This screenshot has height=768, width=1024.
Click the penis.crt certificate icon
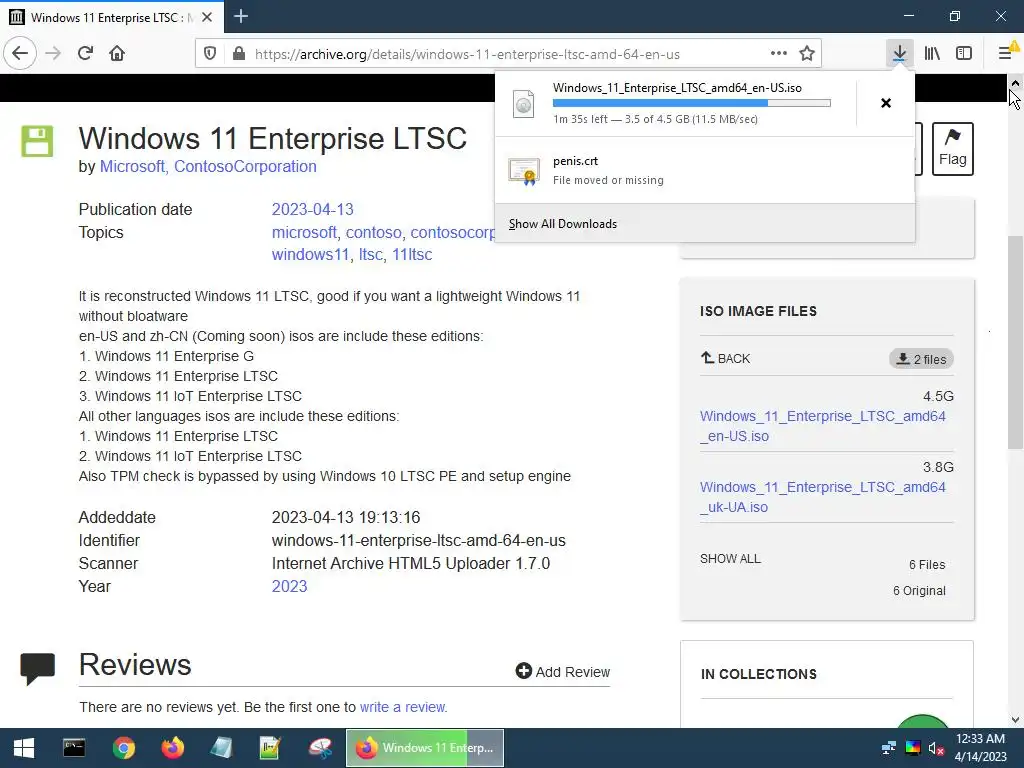tap(524, 171)
